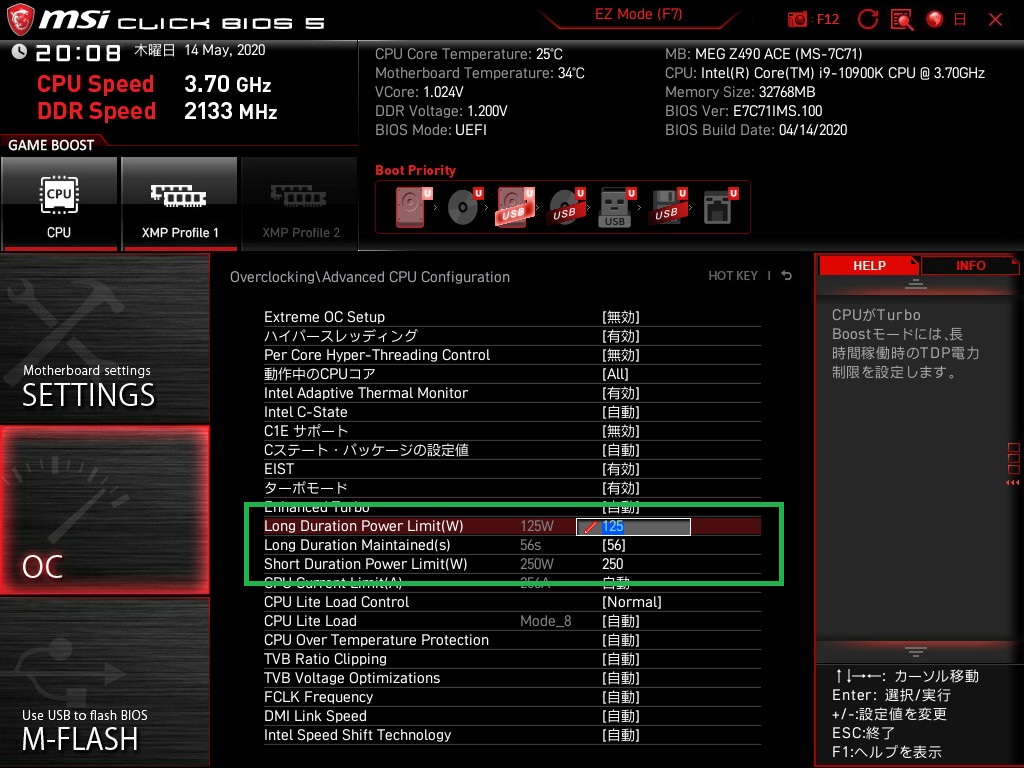Image resolution: width=1024 pixels, height=768 pixels.
Task: Edit the Long Duration Power Limit field
Action: (633, 526)
